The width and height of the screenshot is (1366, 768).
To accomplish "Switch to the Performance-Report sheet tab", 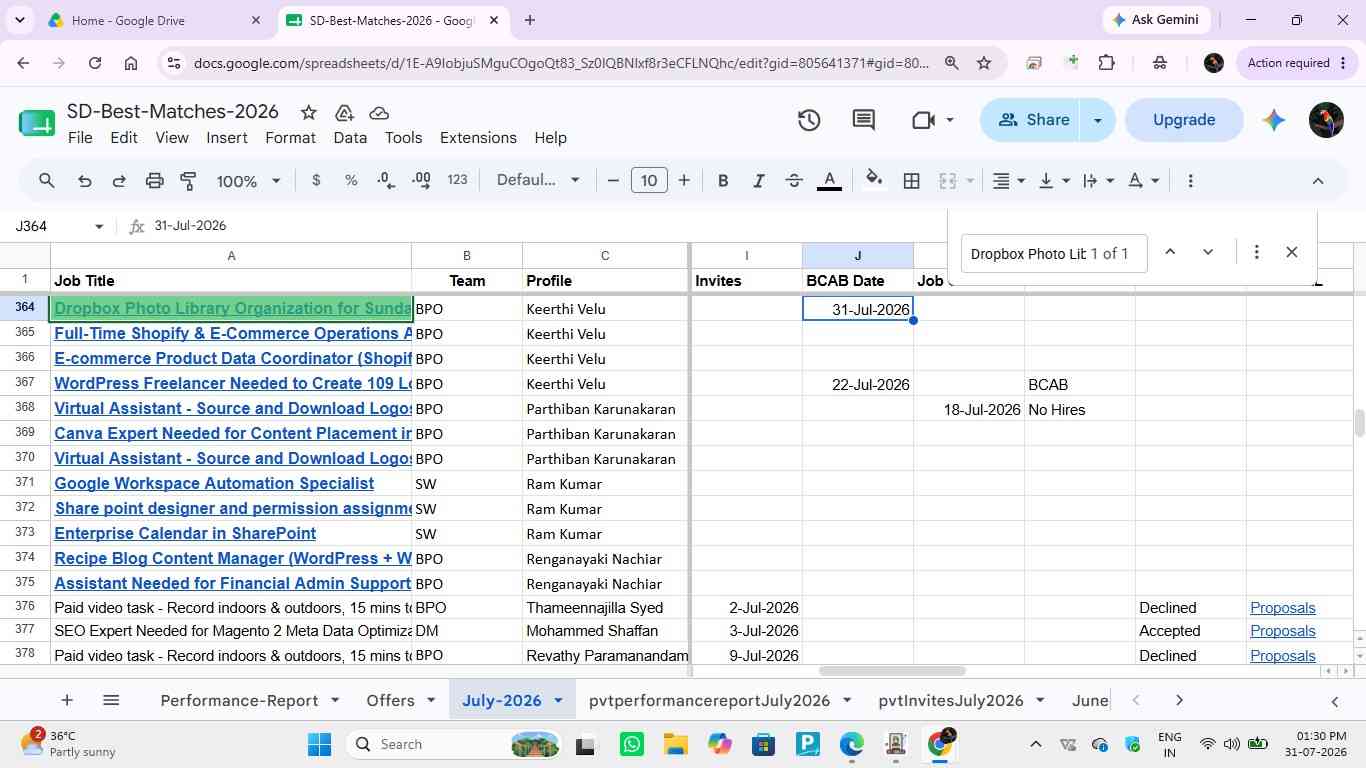I will 239,700.
